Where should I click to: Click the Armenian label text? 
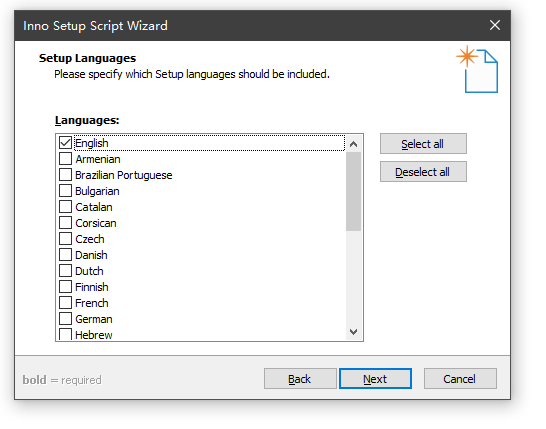tap(98, 159)
